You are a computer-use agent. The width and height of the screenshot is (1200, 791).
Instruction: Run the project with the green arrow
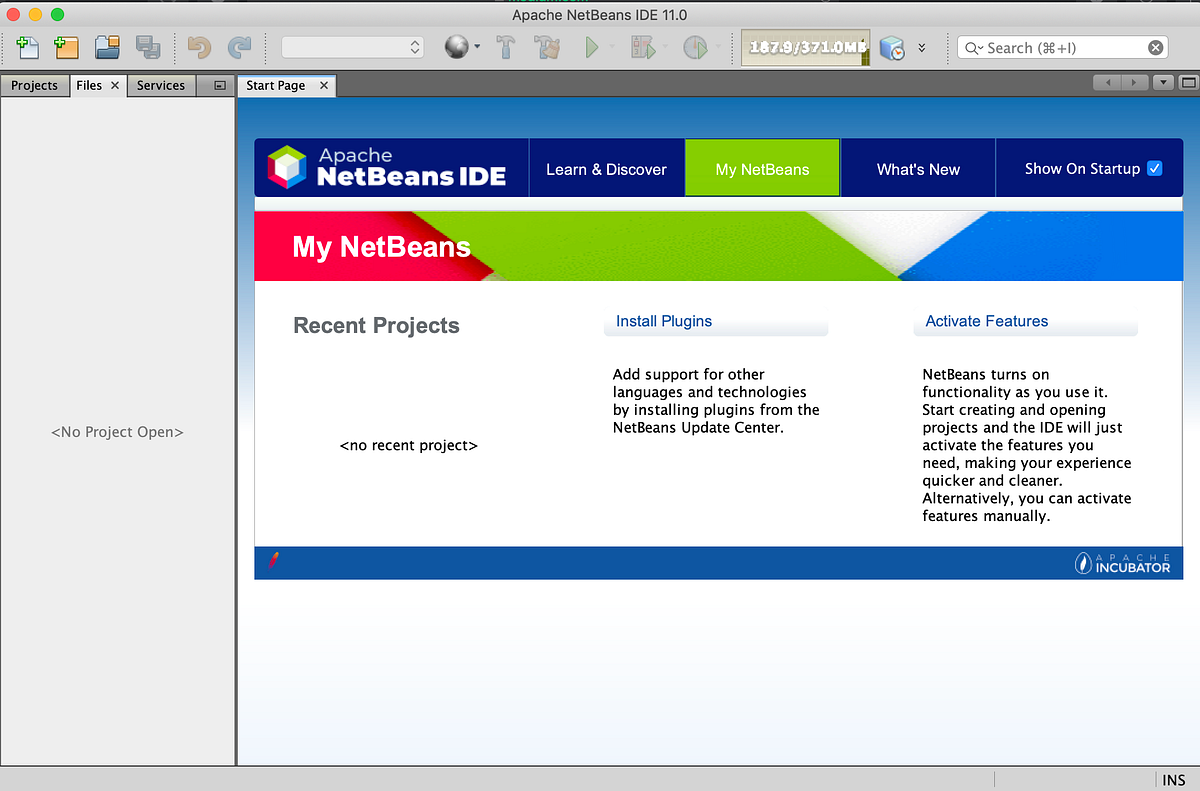coord(592,47)
